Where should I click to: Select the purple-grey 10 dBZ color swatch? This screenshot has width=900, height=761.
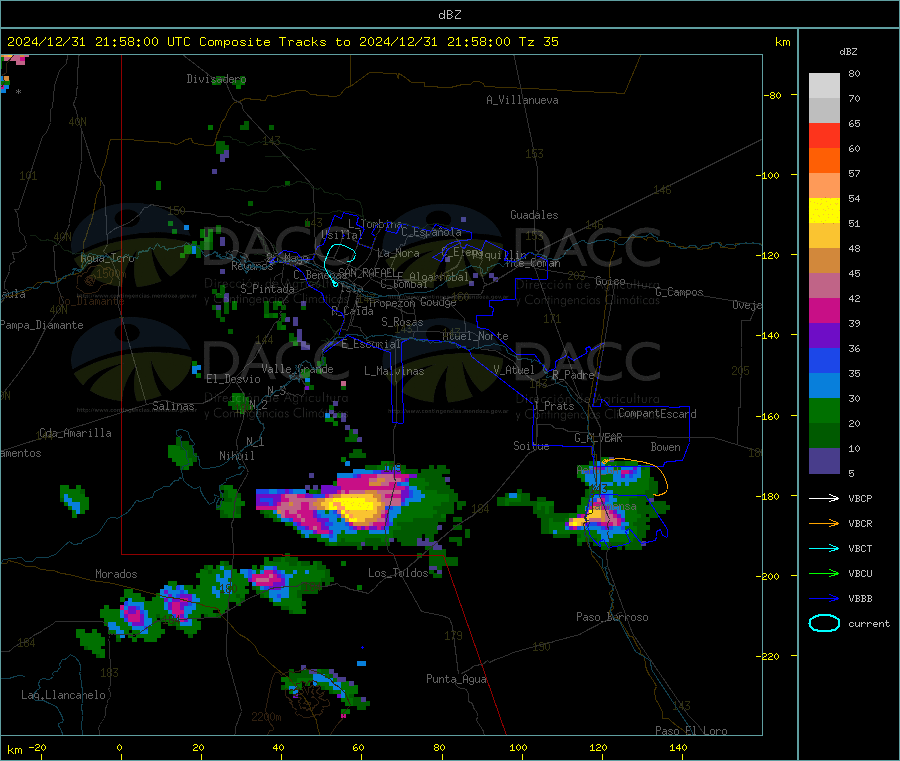824,460
